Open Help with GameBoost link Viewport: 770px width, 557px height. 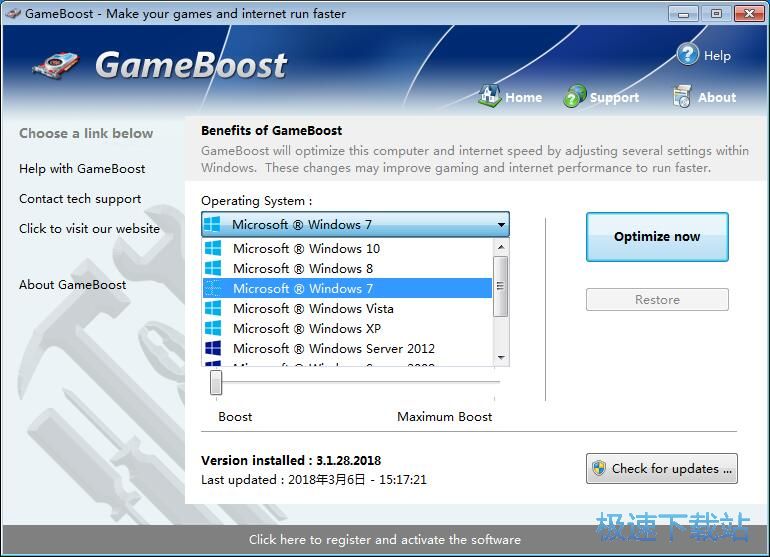pos(82,168)
